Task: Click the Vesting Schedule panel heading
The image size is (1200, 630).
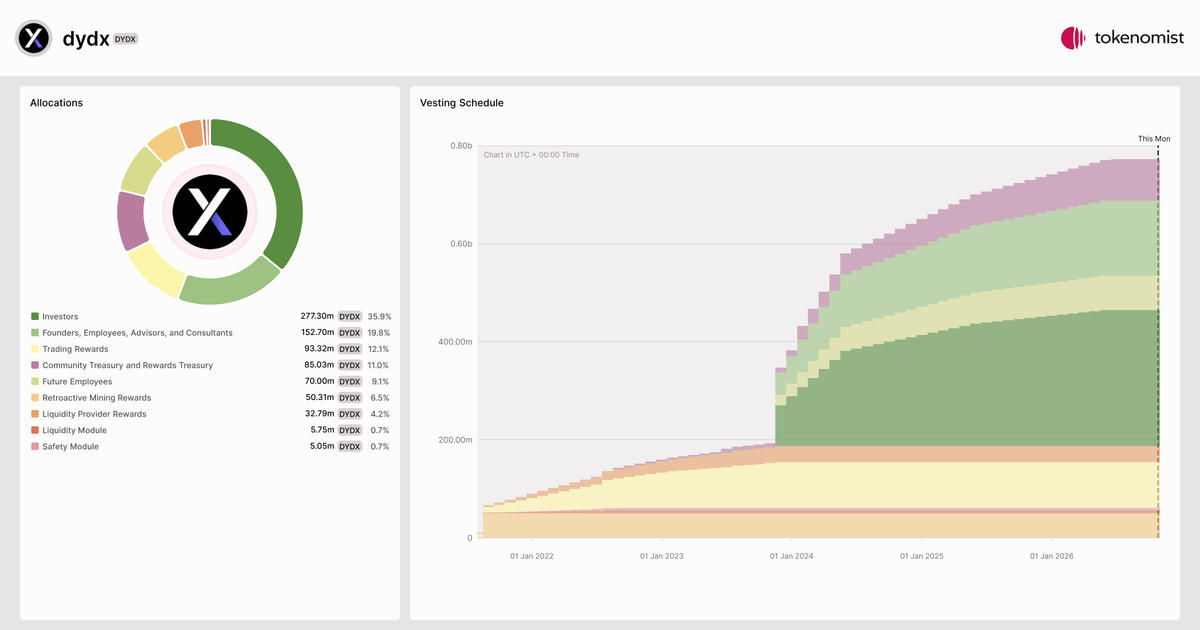Action: [462, 103]
